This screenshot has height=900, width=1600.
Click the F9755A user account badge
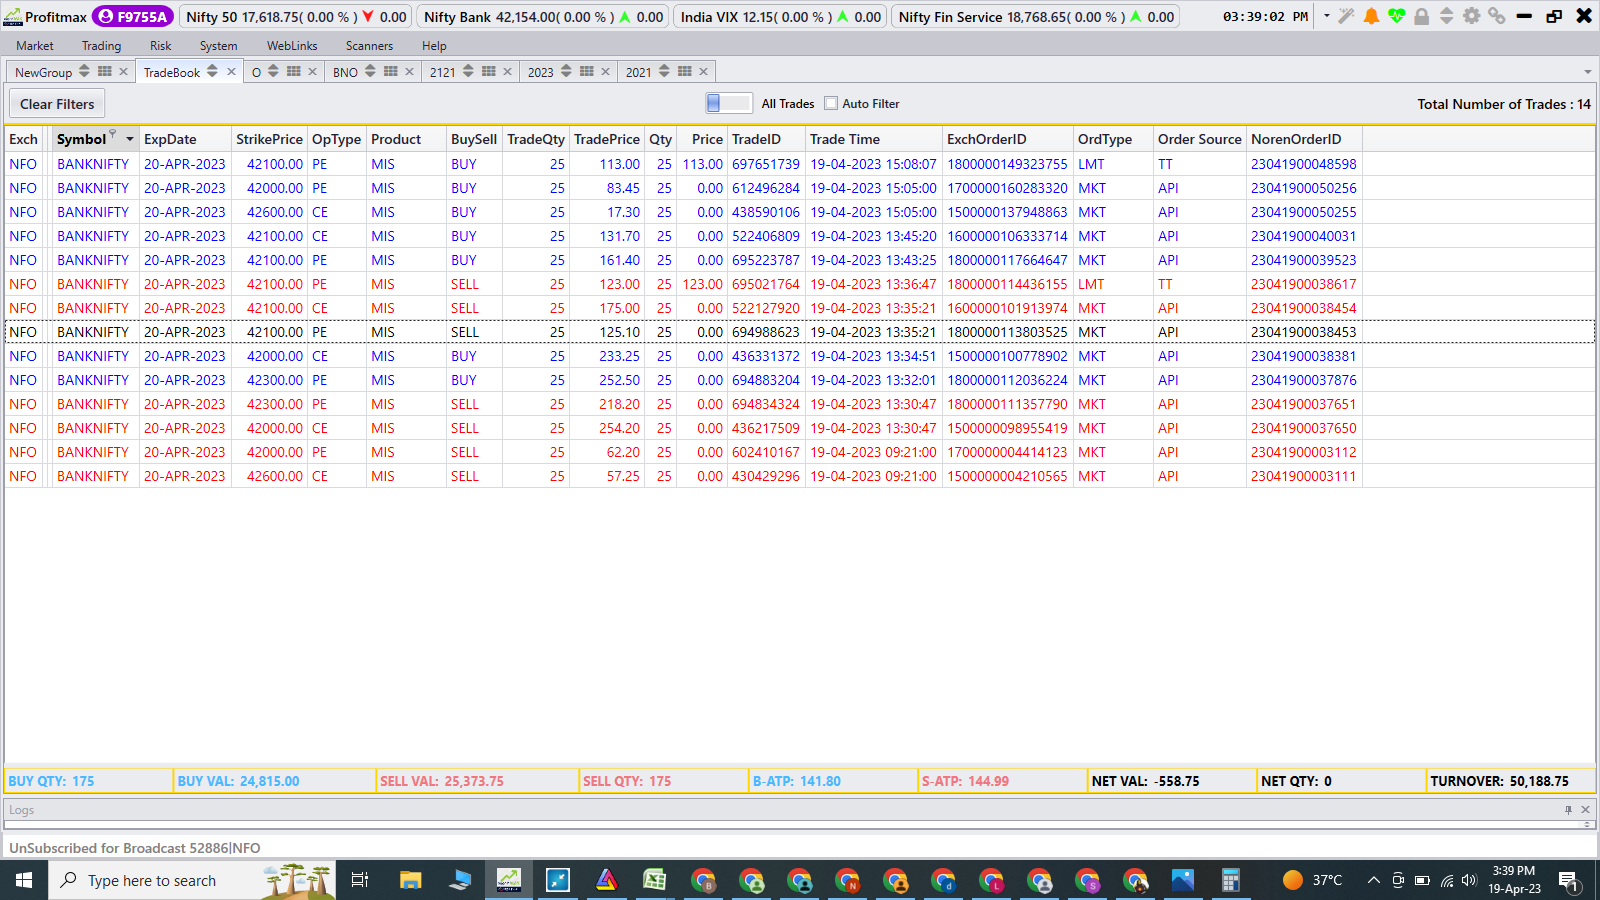pos(133,16)
